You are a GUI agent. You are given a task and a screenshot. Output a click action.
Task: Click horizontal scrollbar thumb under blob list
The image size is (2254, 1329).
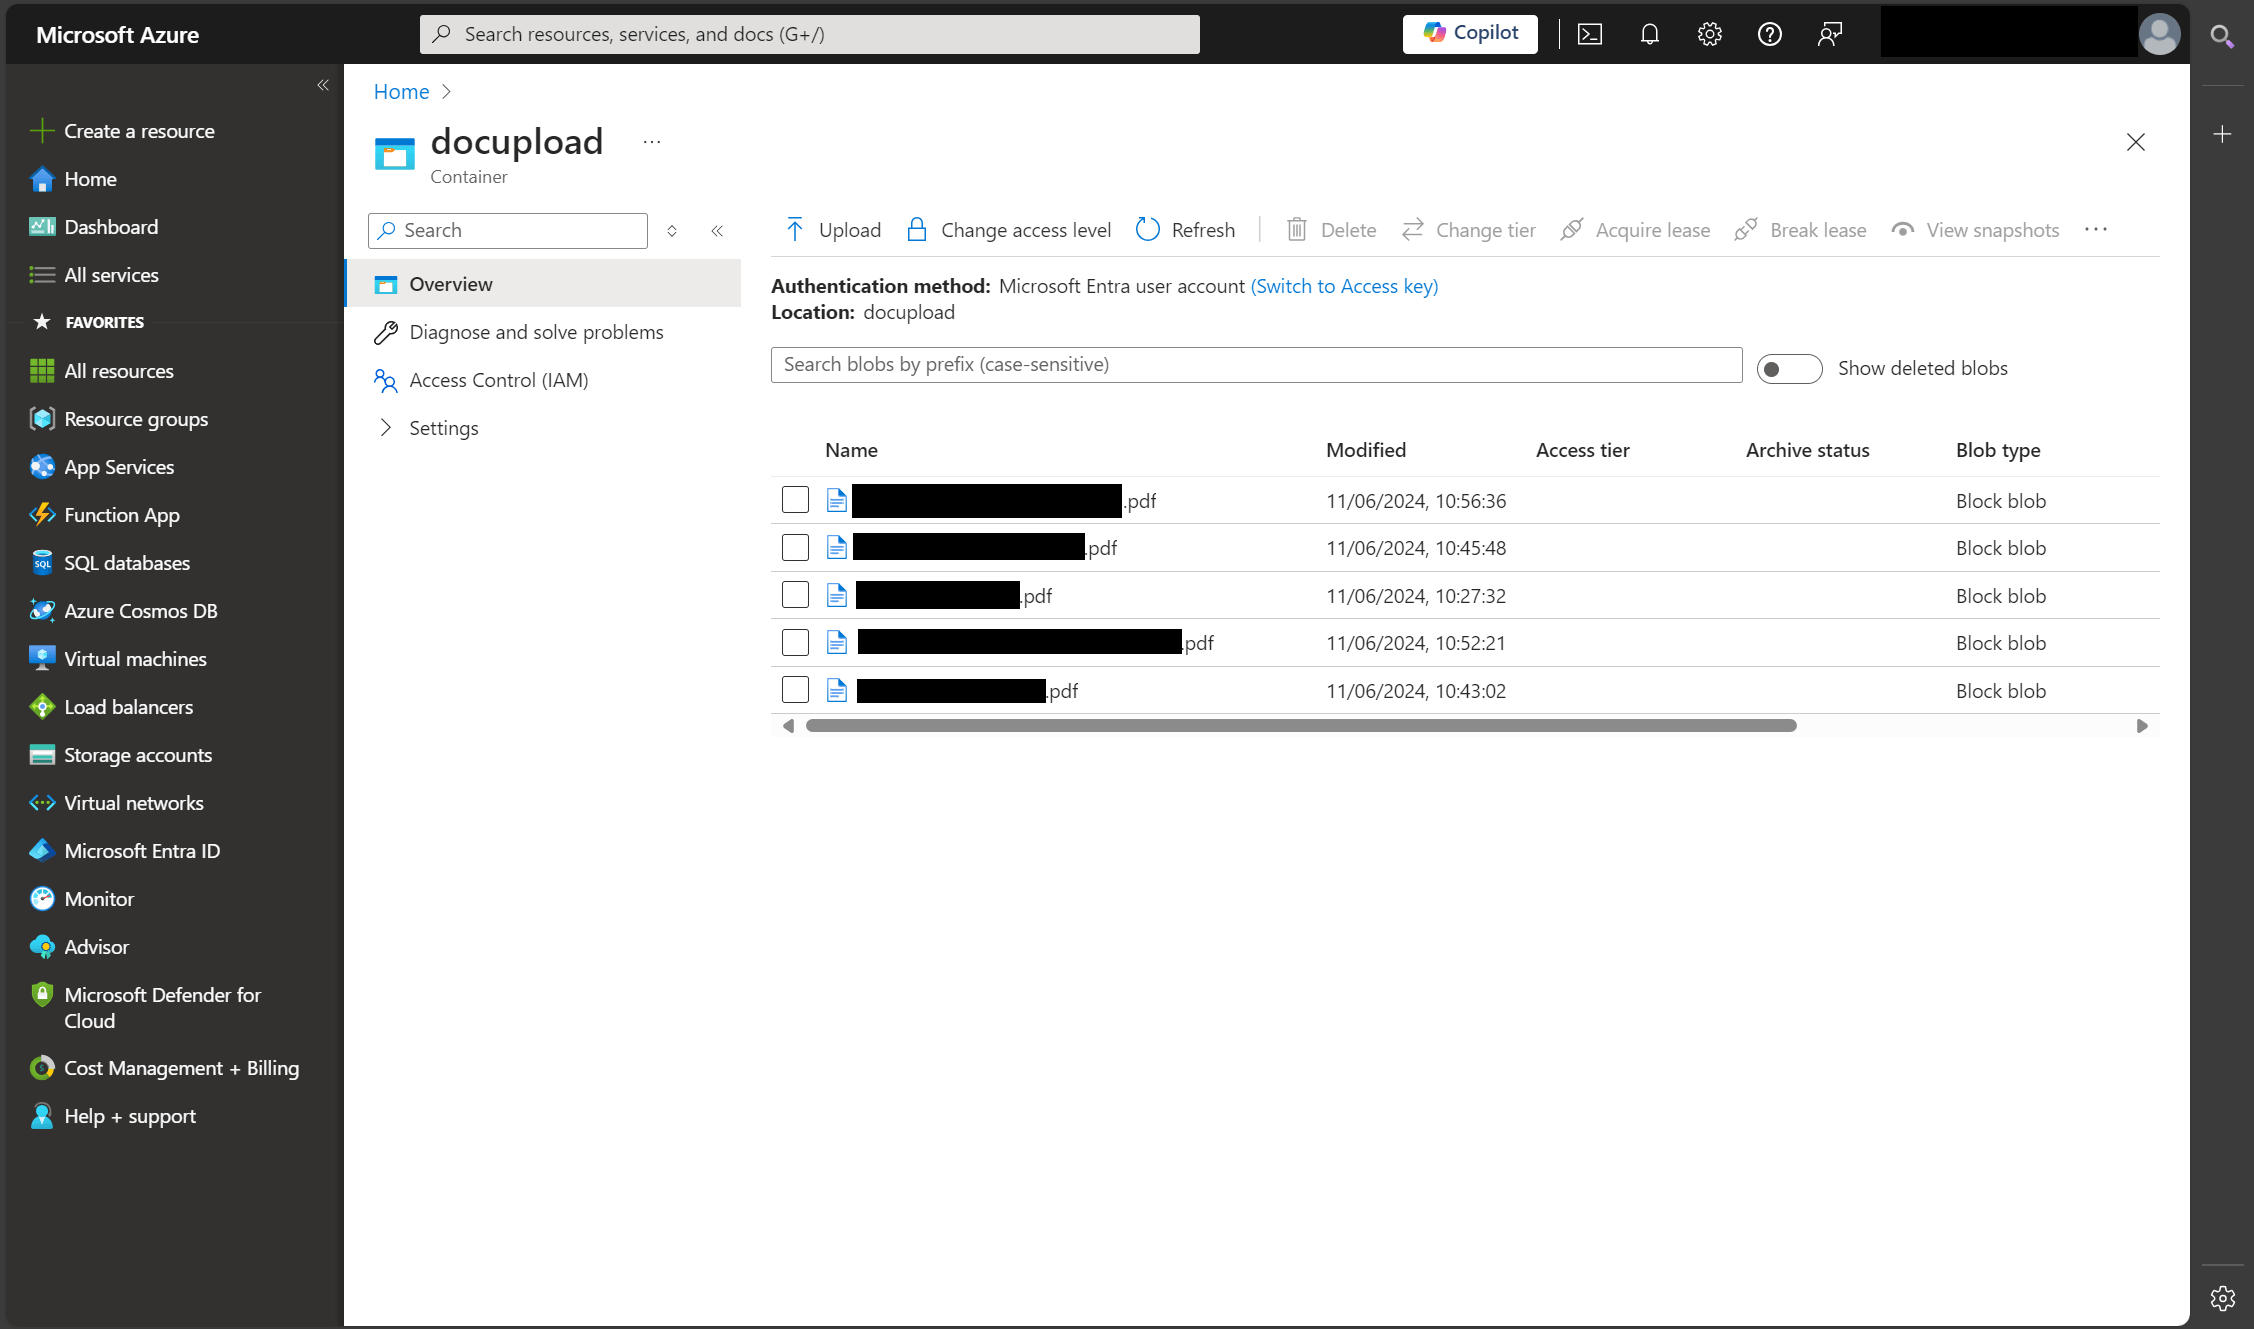[1301, 726]
